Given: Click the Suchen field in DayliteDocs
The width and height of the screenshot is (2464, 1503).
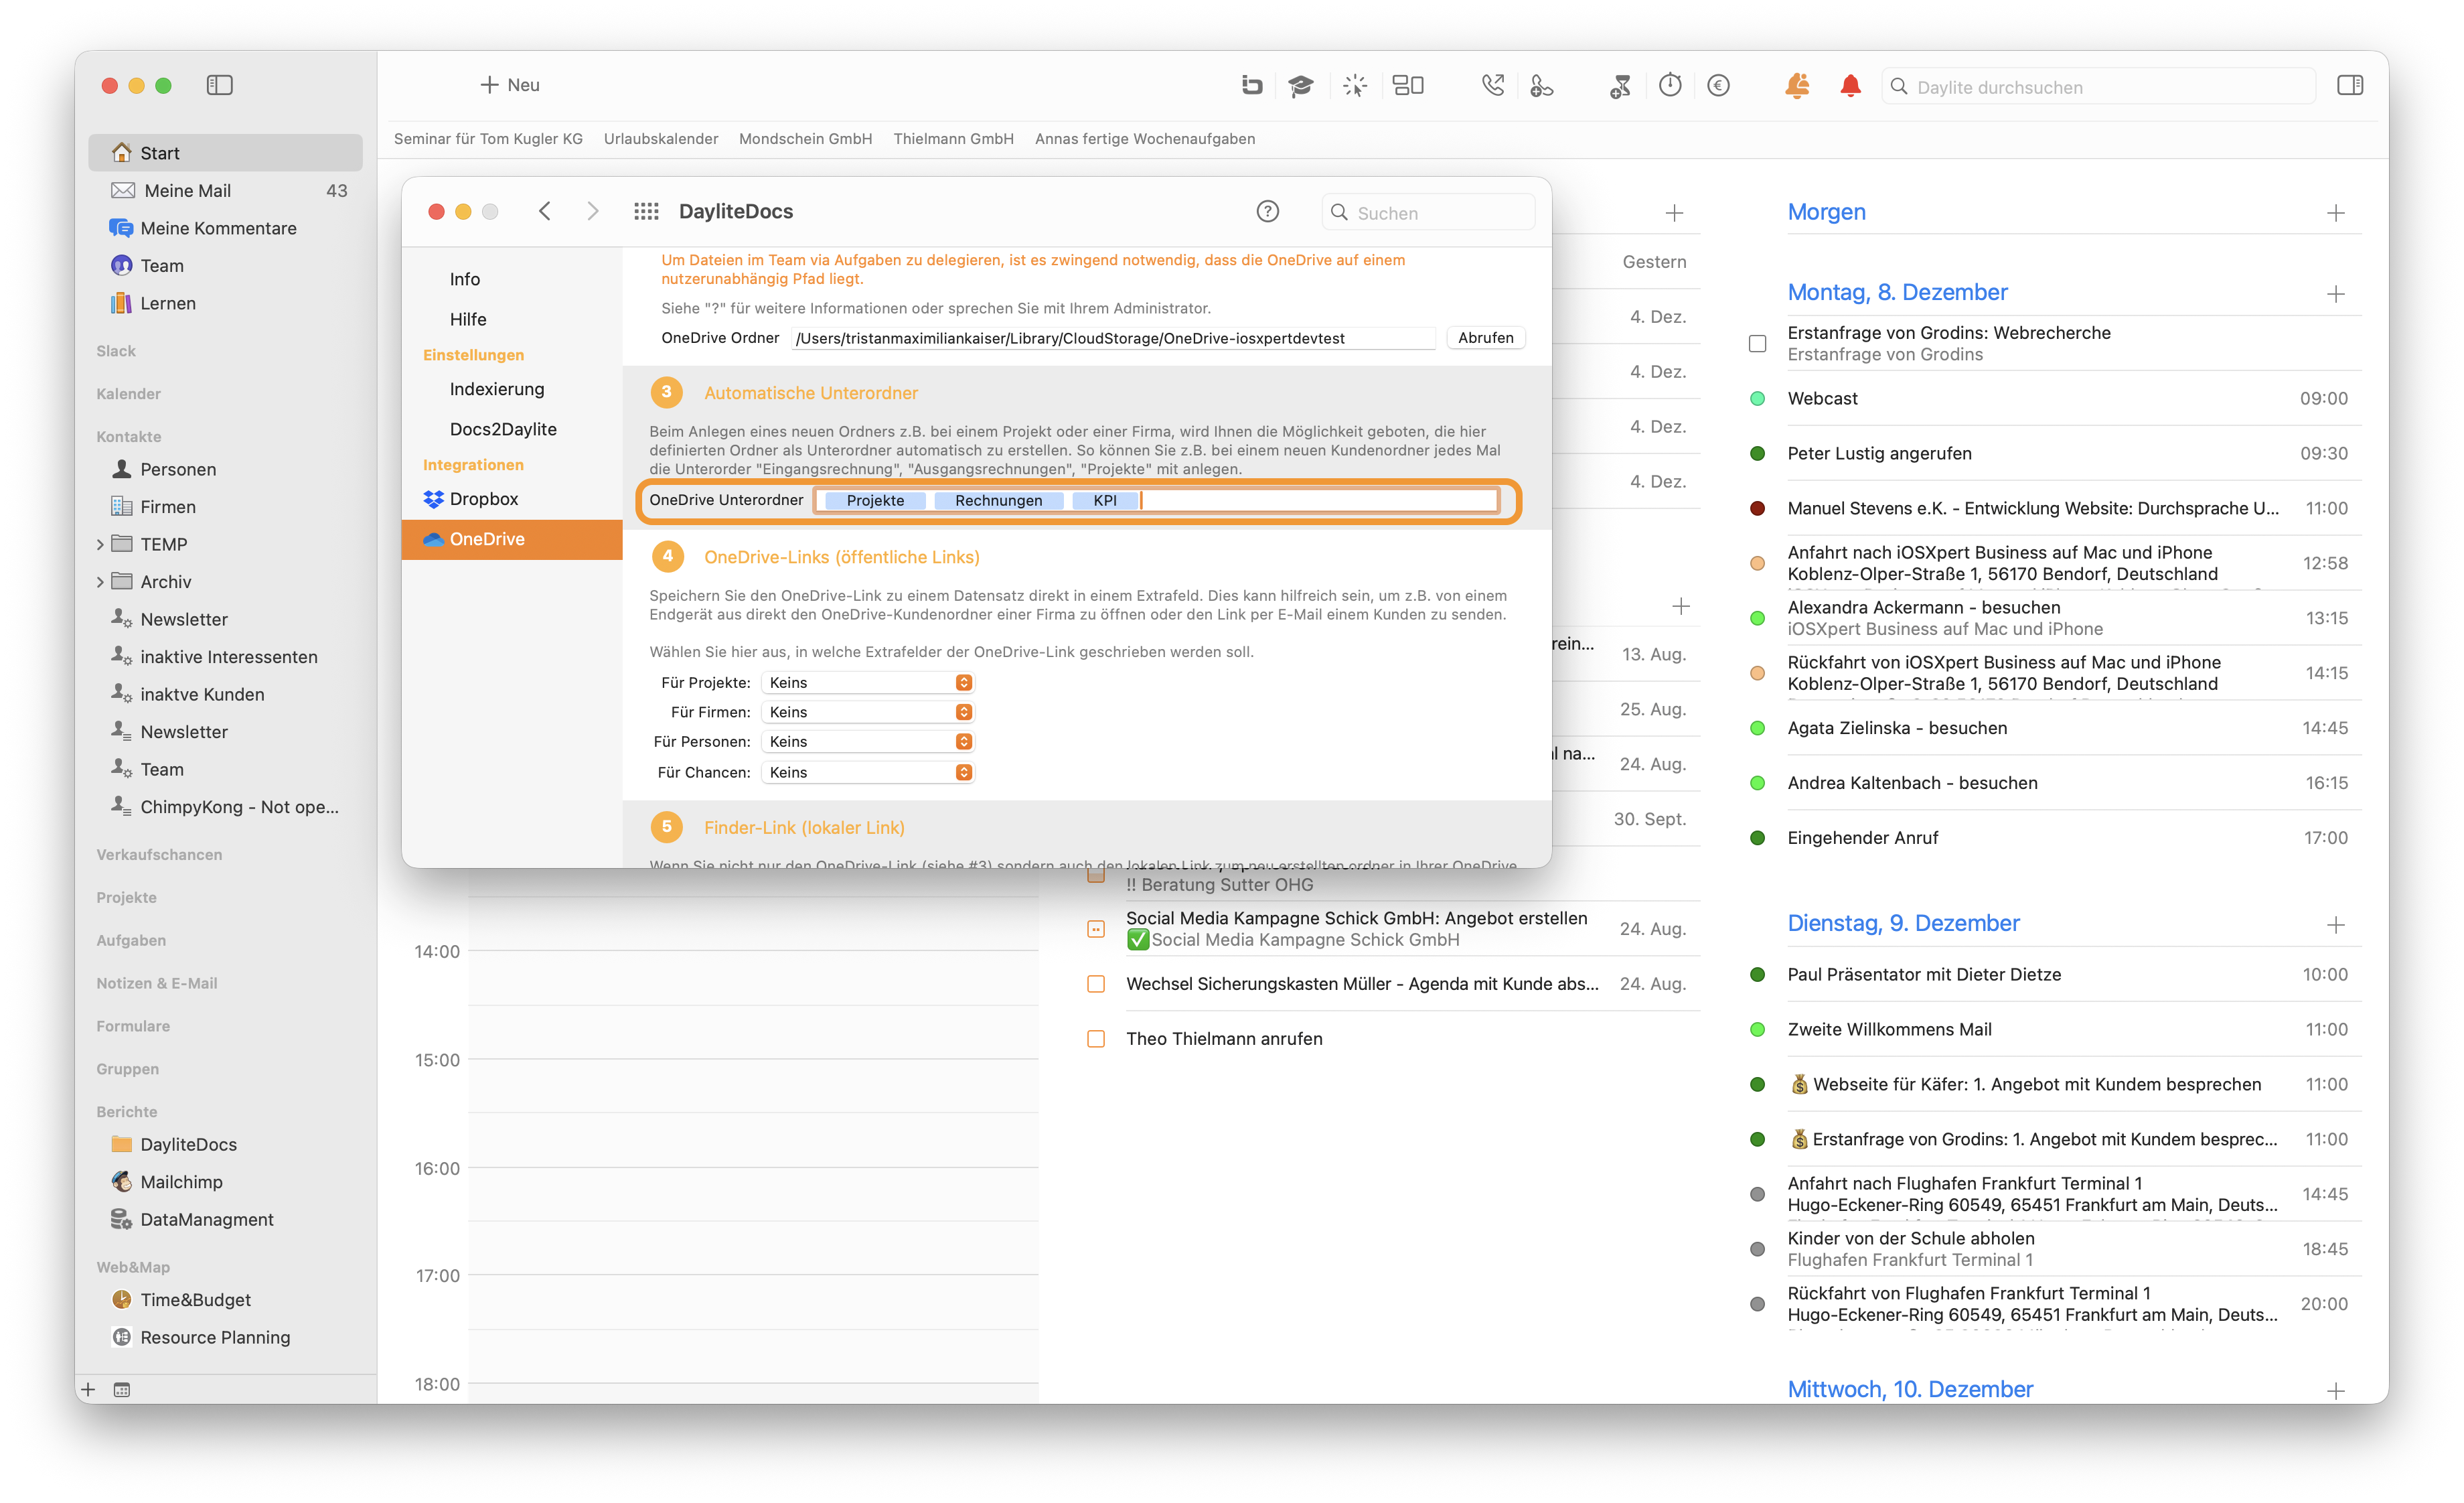Looking at the screenshot, I should click(x=1428, y=212).
